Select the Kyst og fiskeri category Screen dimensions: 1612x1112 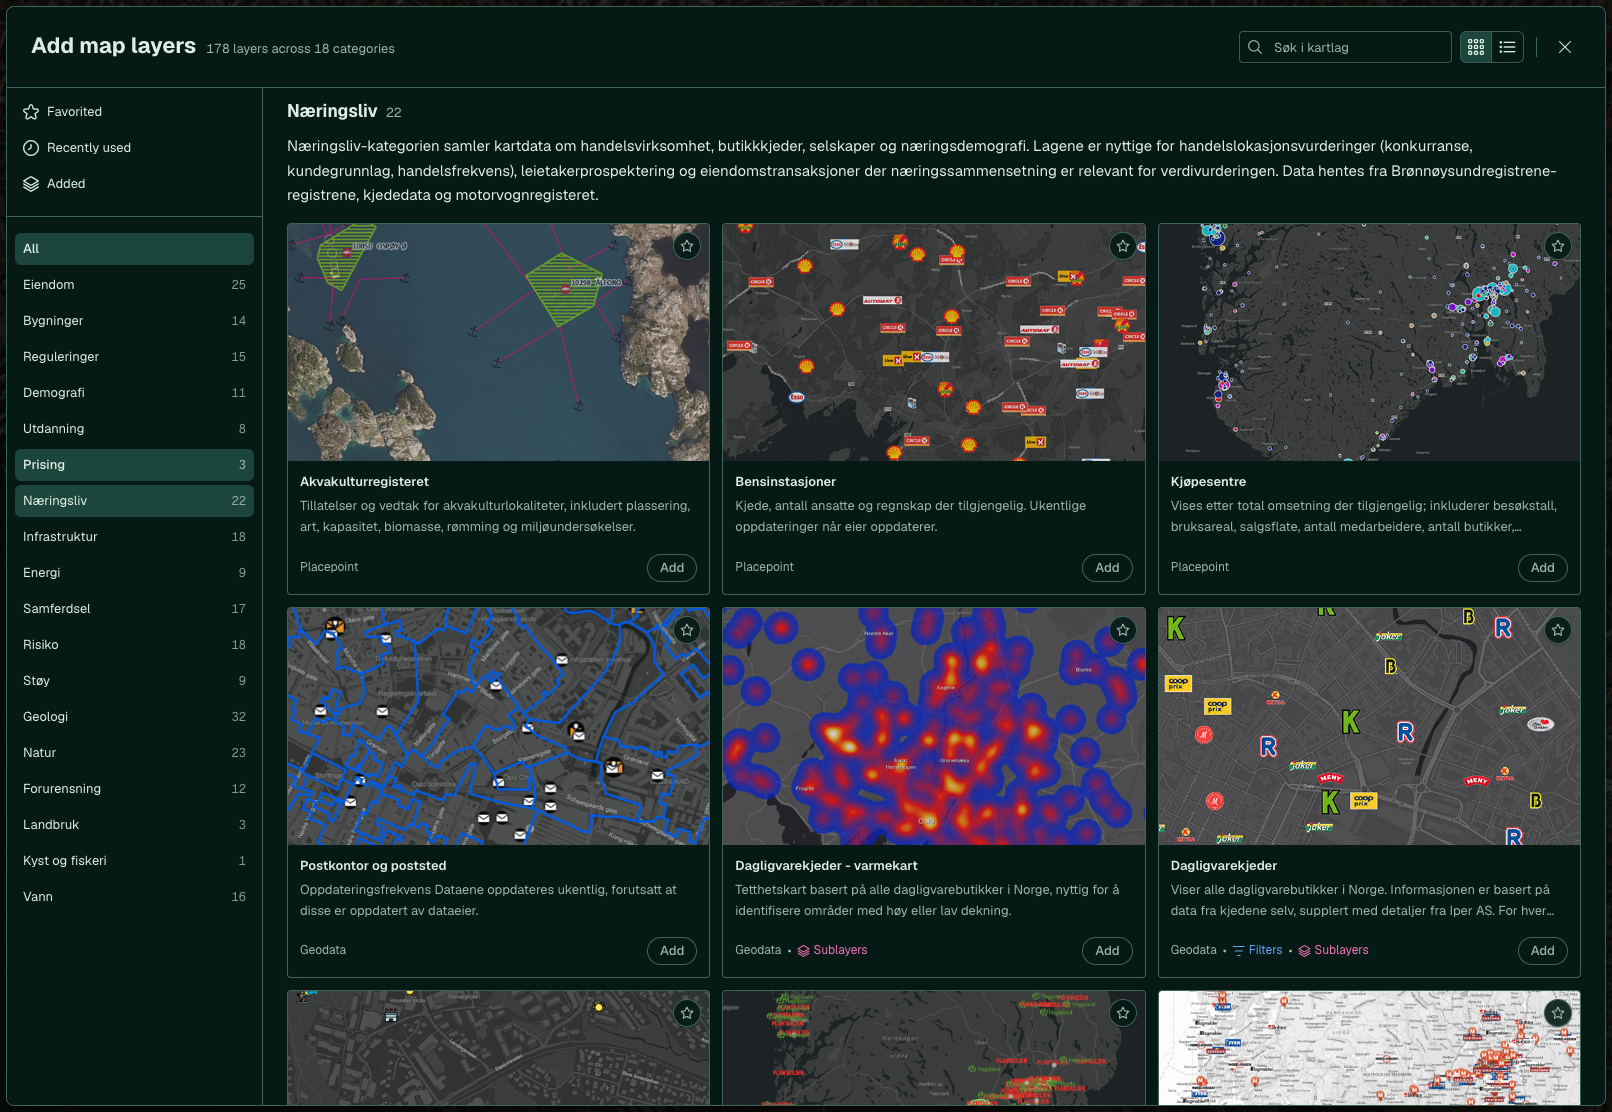134,861
